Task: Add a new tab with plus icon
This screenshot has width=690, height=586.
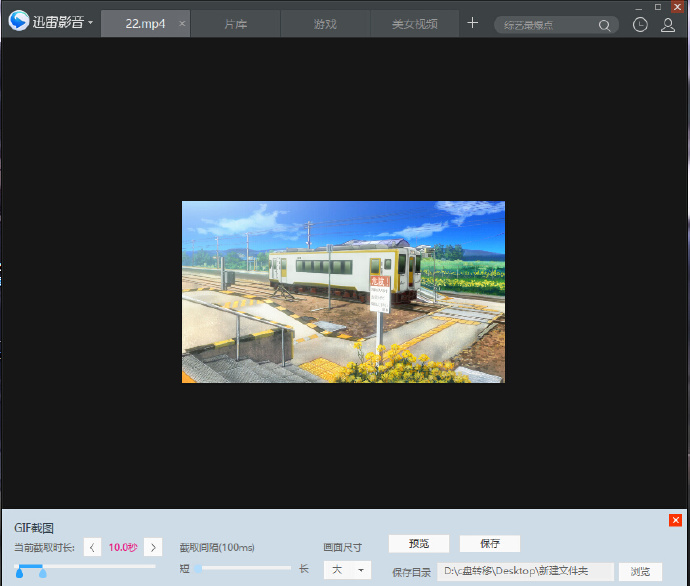Action: click(473, 23)
